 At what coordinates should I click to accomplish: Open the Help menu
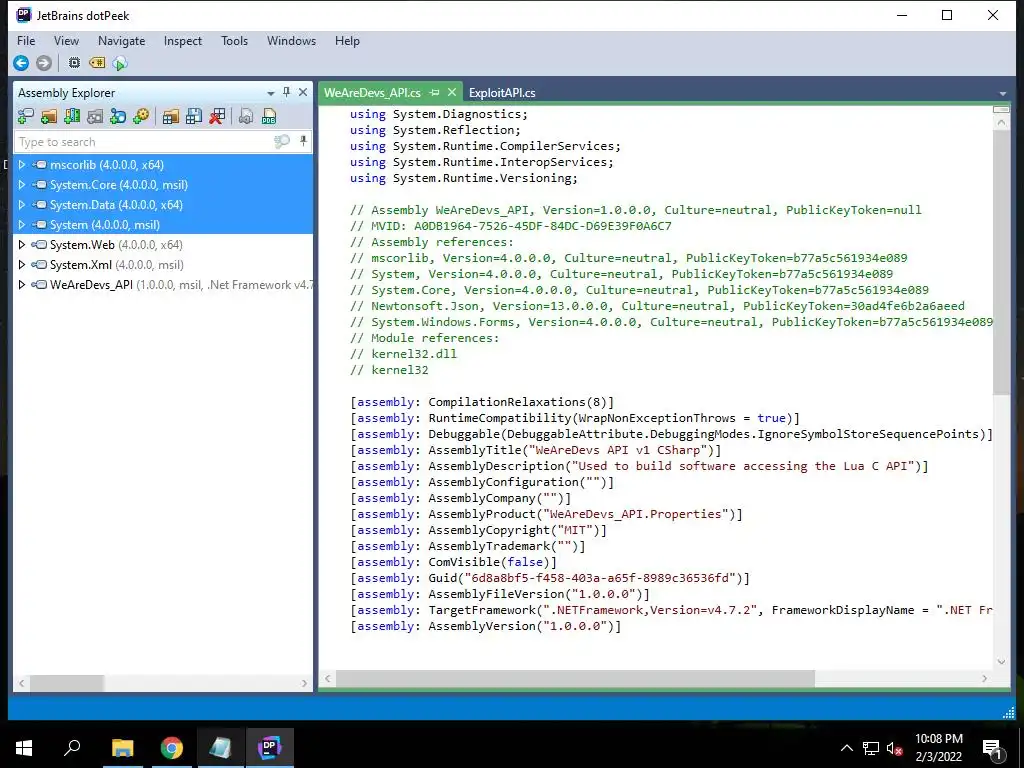coord(347,40)
